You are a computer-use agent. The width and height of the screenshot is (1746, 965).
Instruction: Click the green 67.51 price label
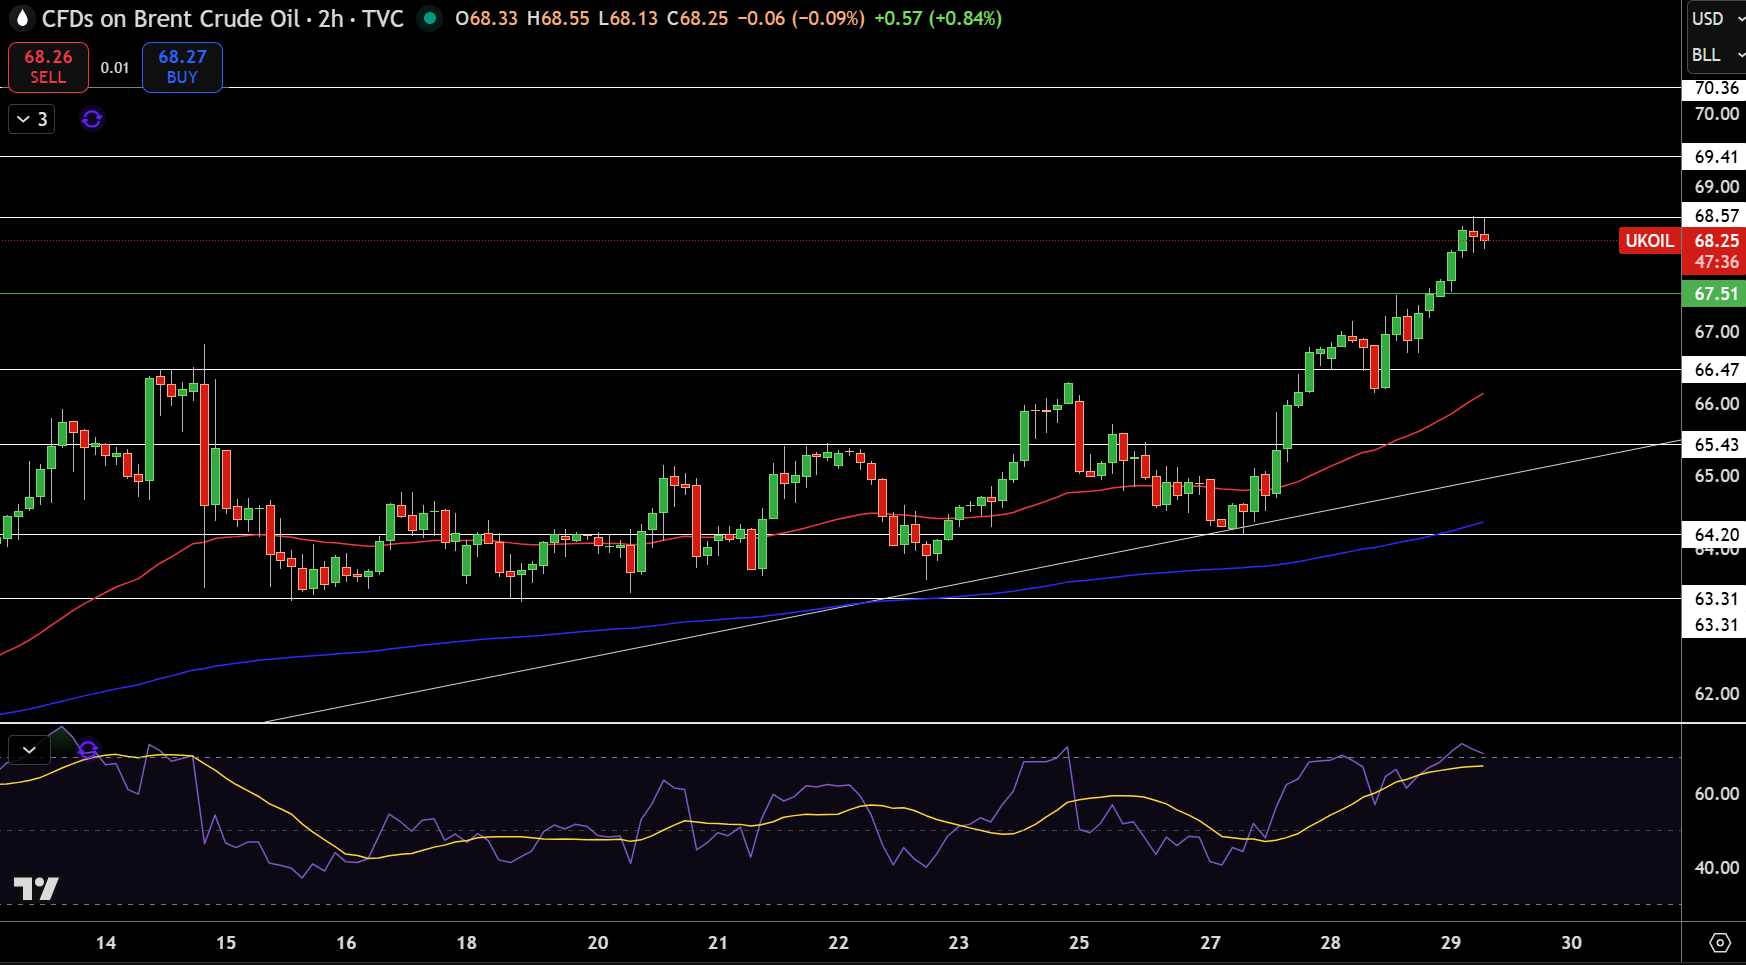[1715, 294]
